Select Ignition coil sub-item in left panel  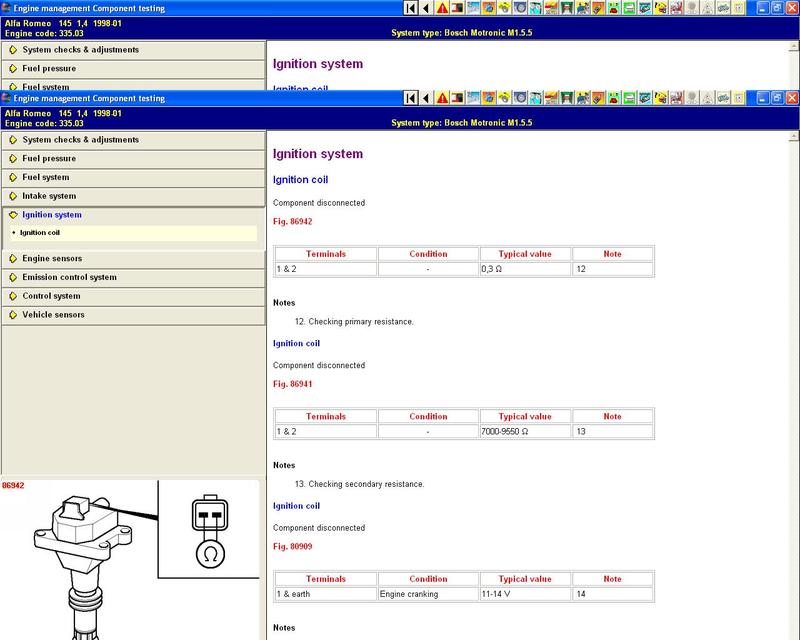pos(134,233)
